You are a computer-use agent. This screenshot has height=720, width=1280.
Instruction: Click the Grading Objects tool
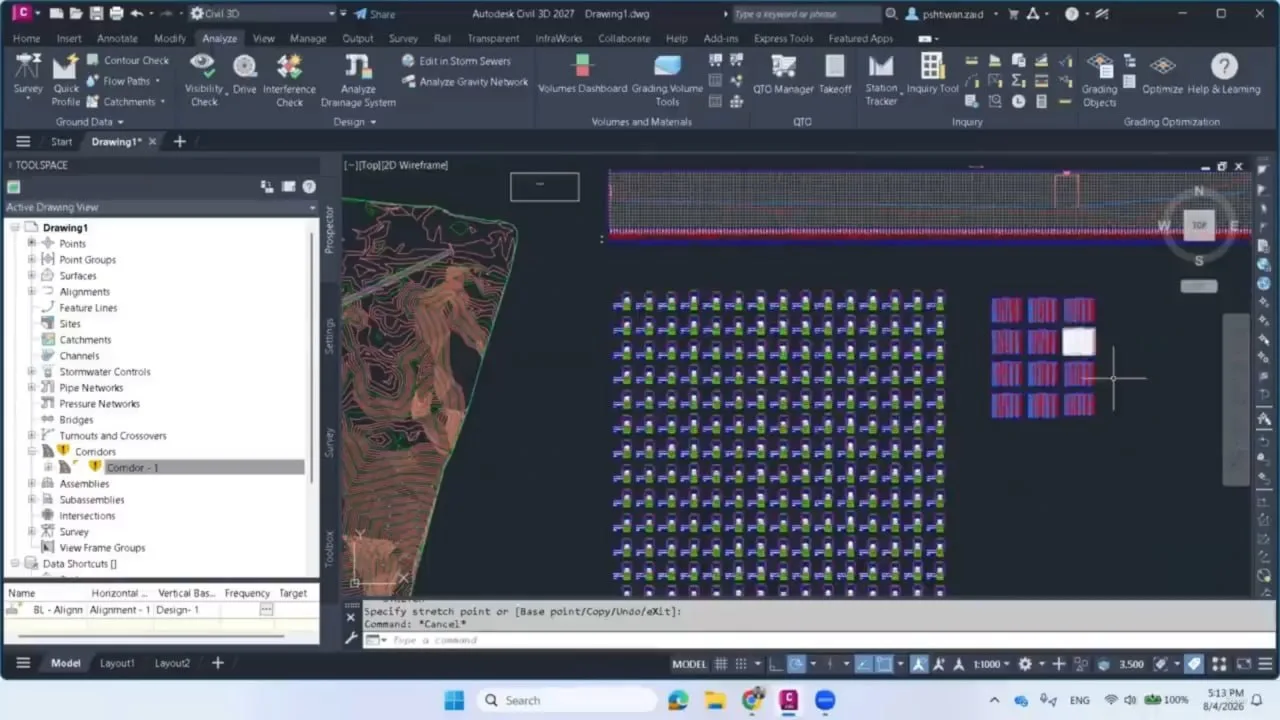coord(1099,80)
